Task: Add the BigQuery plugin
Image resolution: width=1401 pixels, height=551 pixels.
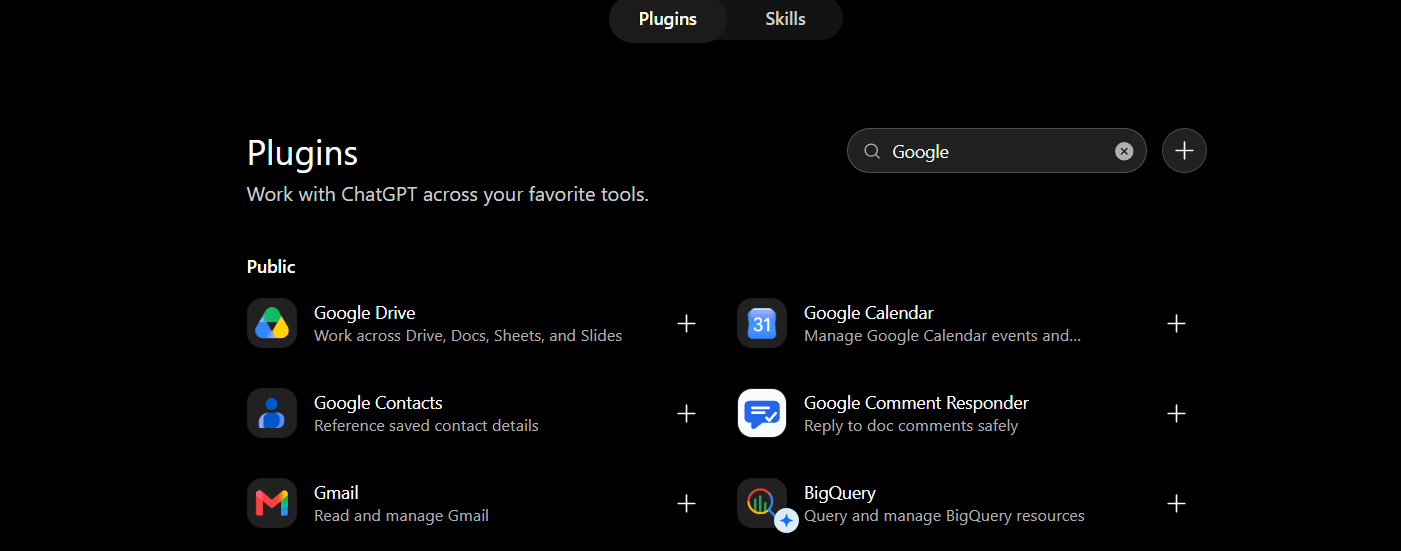Action: click(x=1176, y=503)
